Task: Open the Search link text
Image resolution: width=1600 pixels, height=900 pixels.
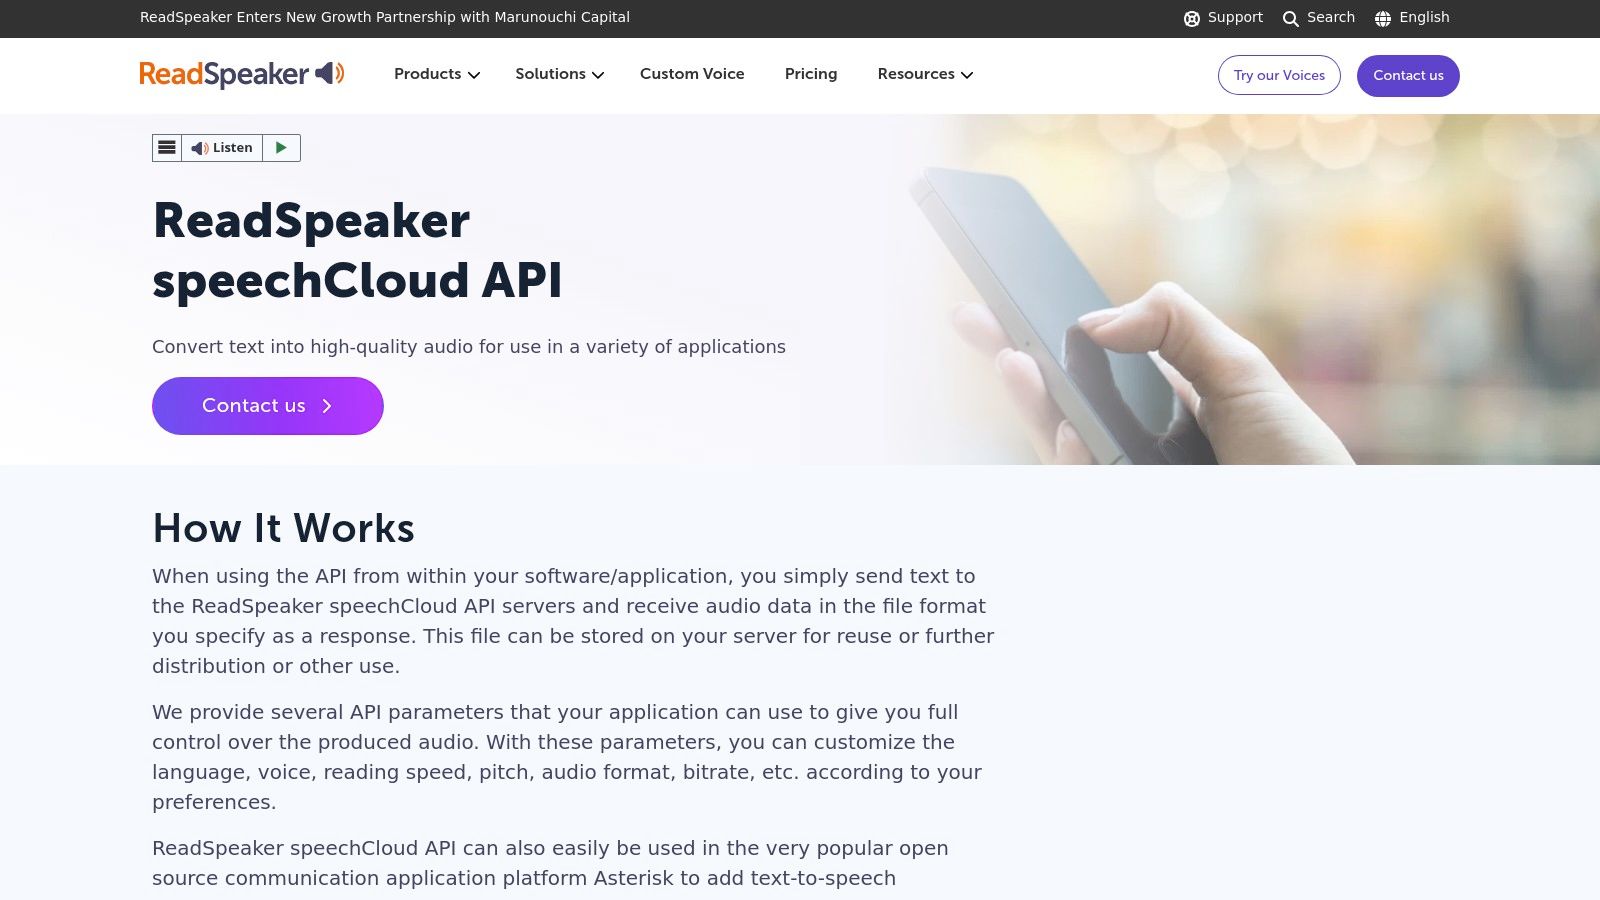Action: (x=1331, y=17)
